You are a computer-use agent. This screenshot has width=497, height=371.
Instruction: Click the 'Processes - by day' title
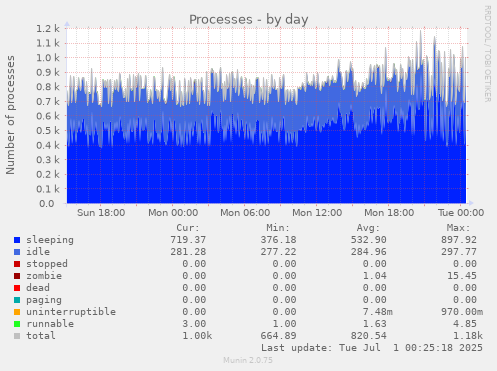coord(249,20)
